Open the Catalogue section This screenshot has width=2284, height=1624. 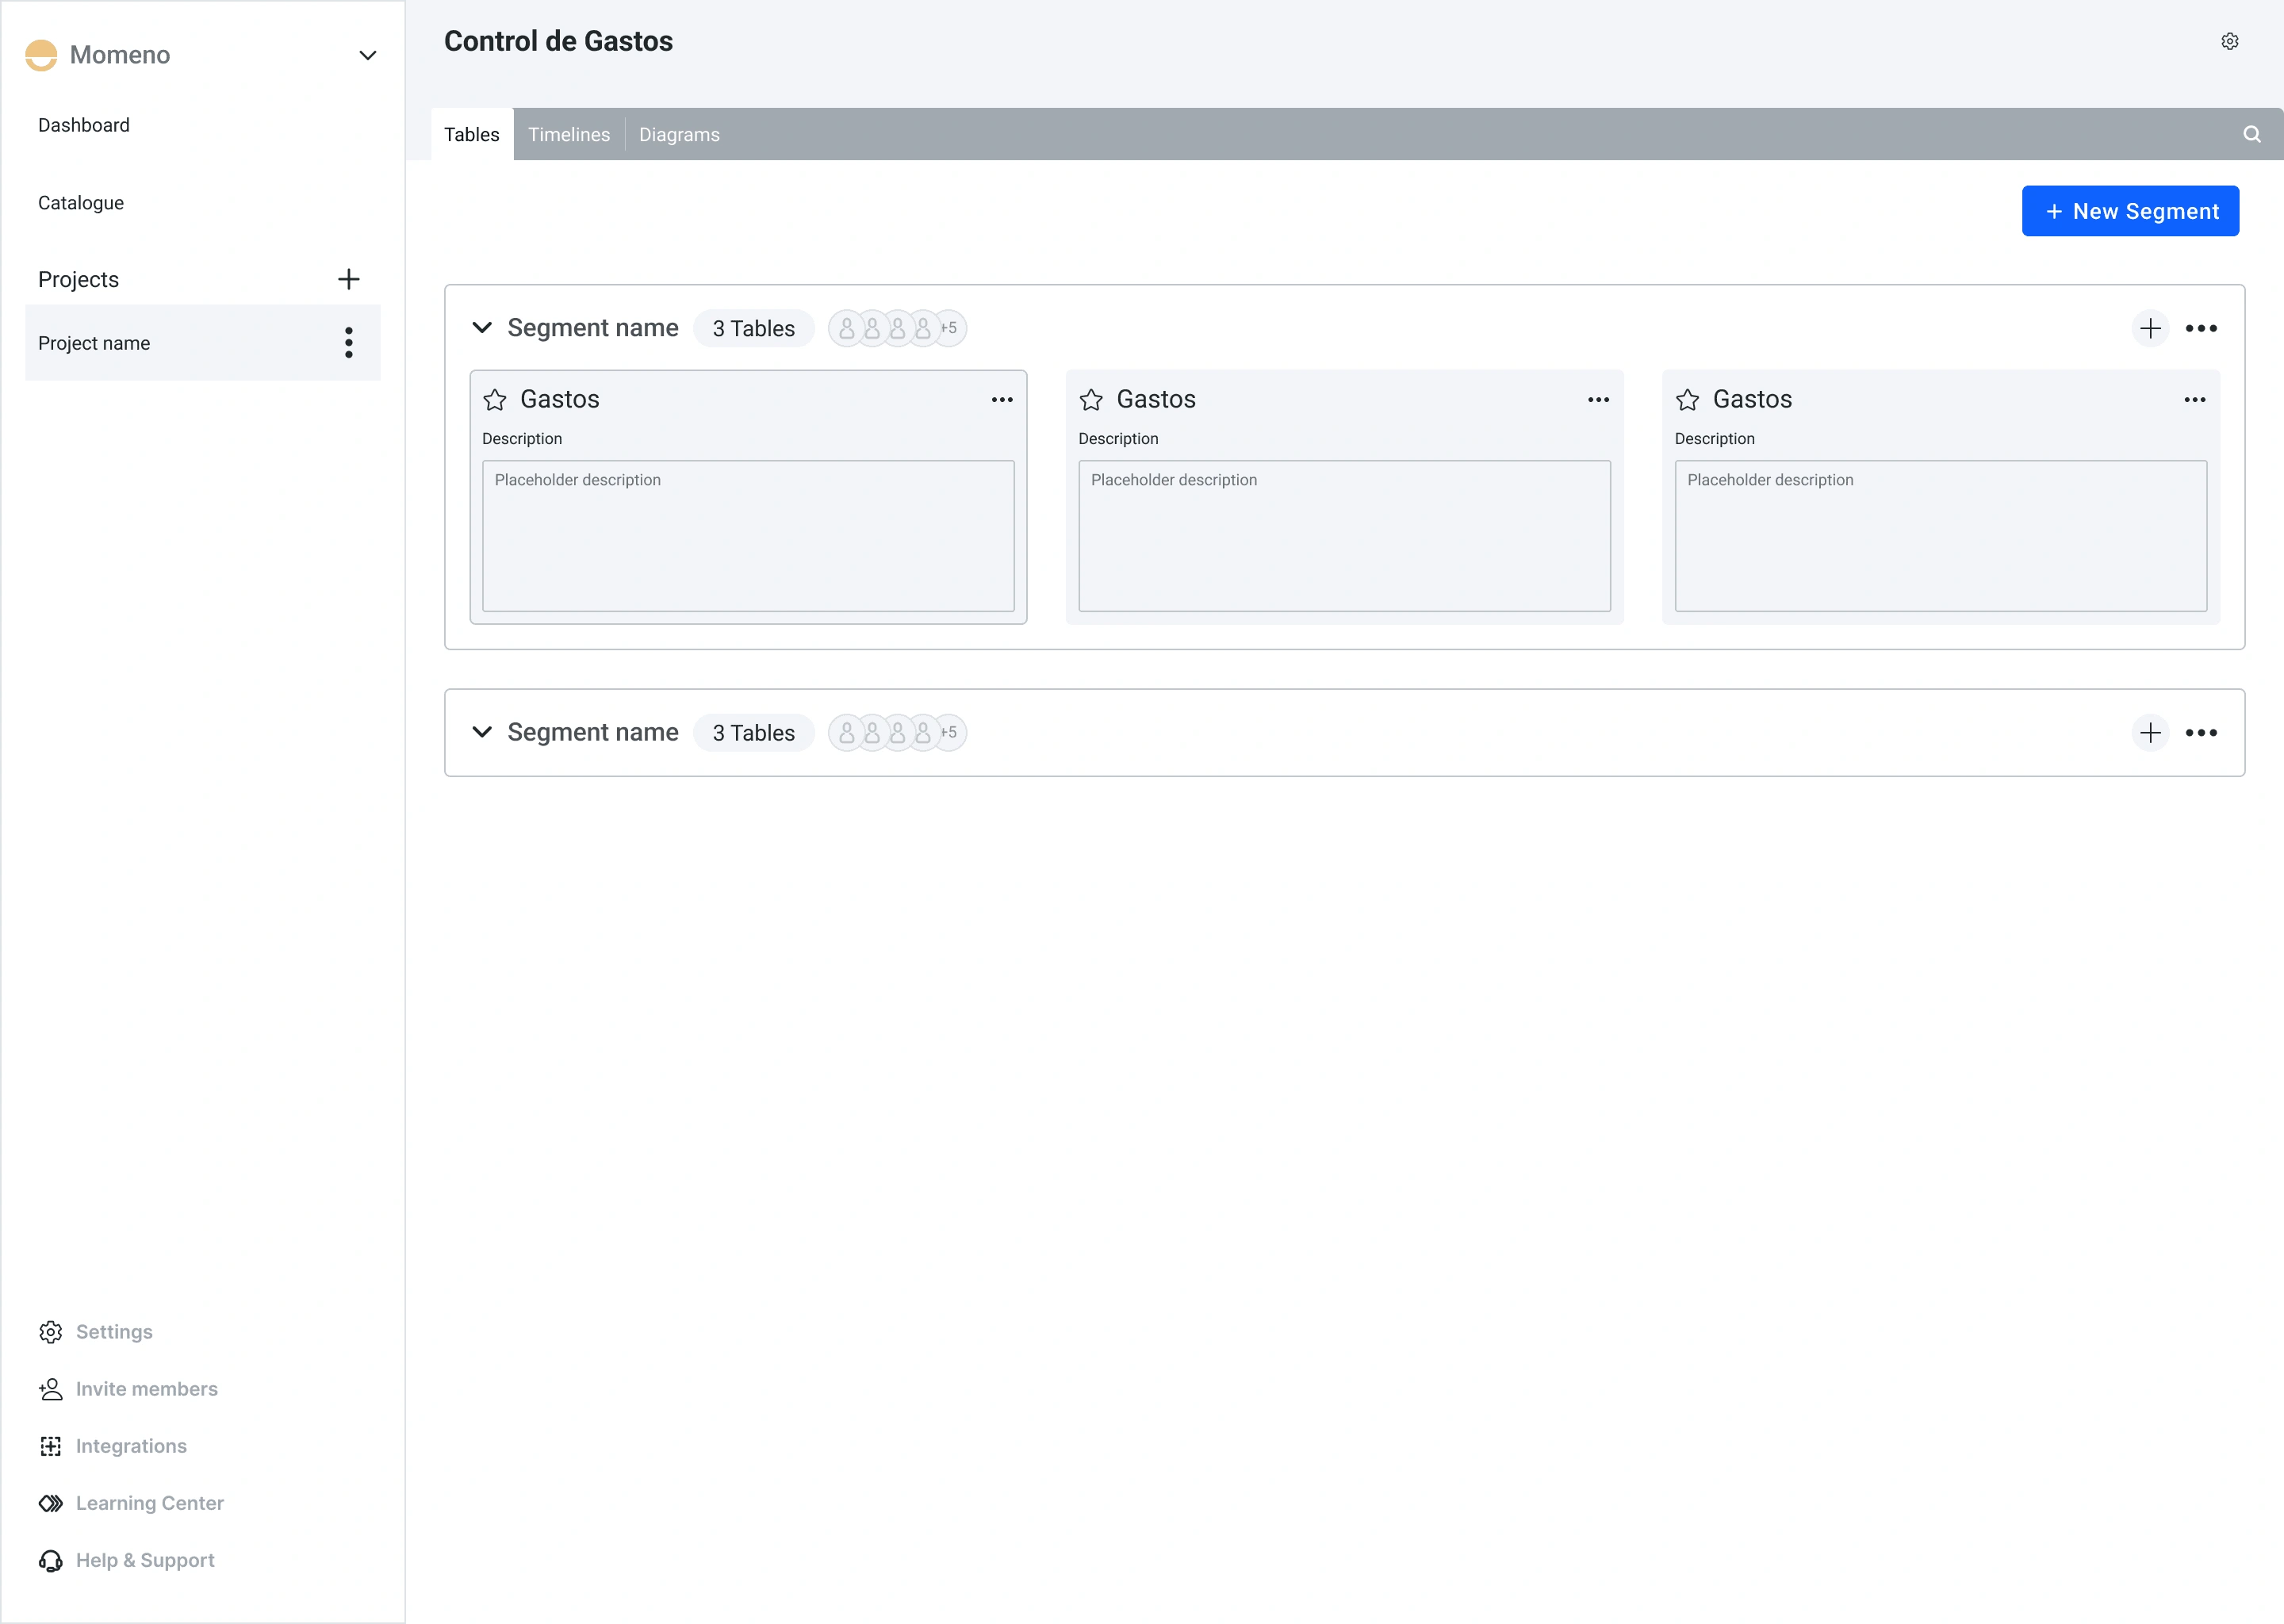click(81, 202)
